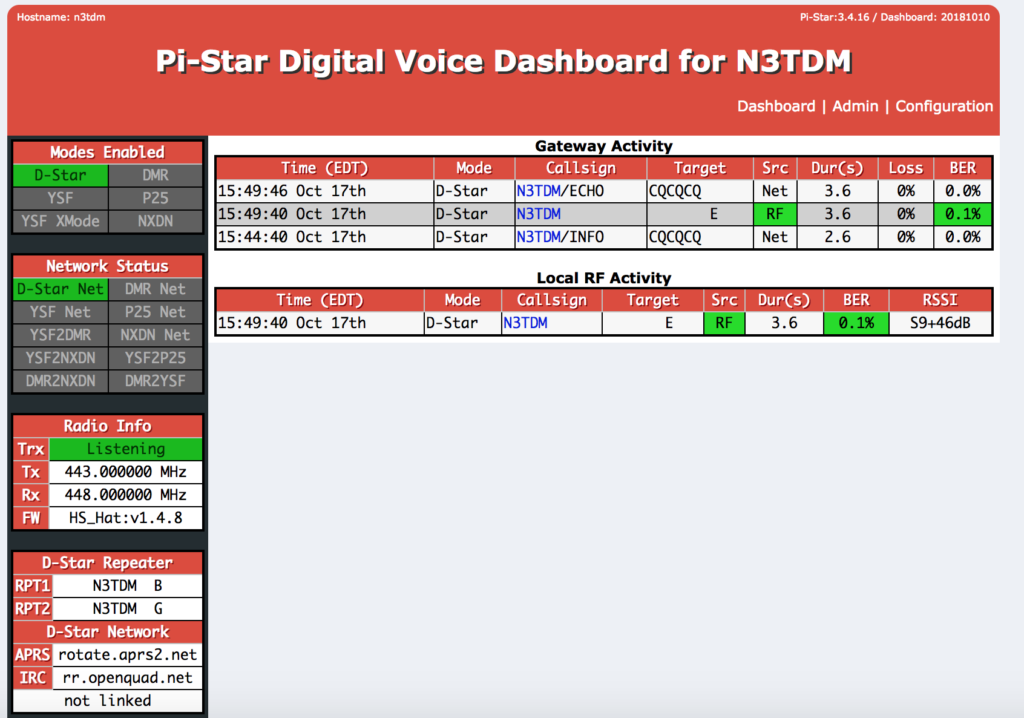Click the BER column header in Gateway Activity
The image size is (1024, 718).
(x=962, y=168)
